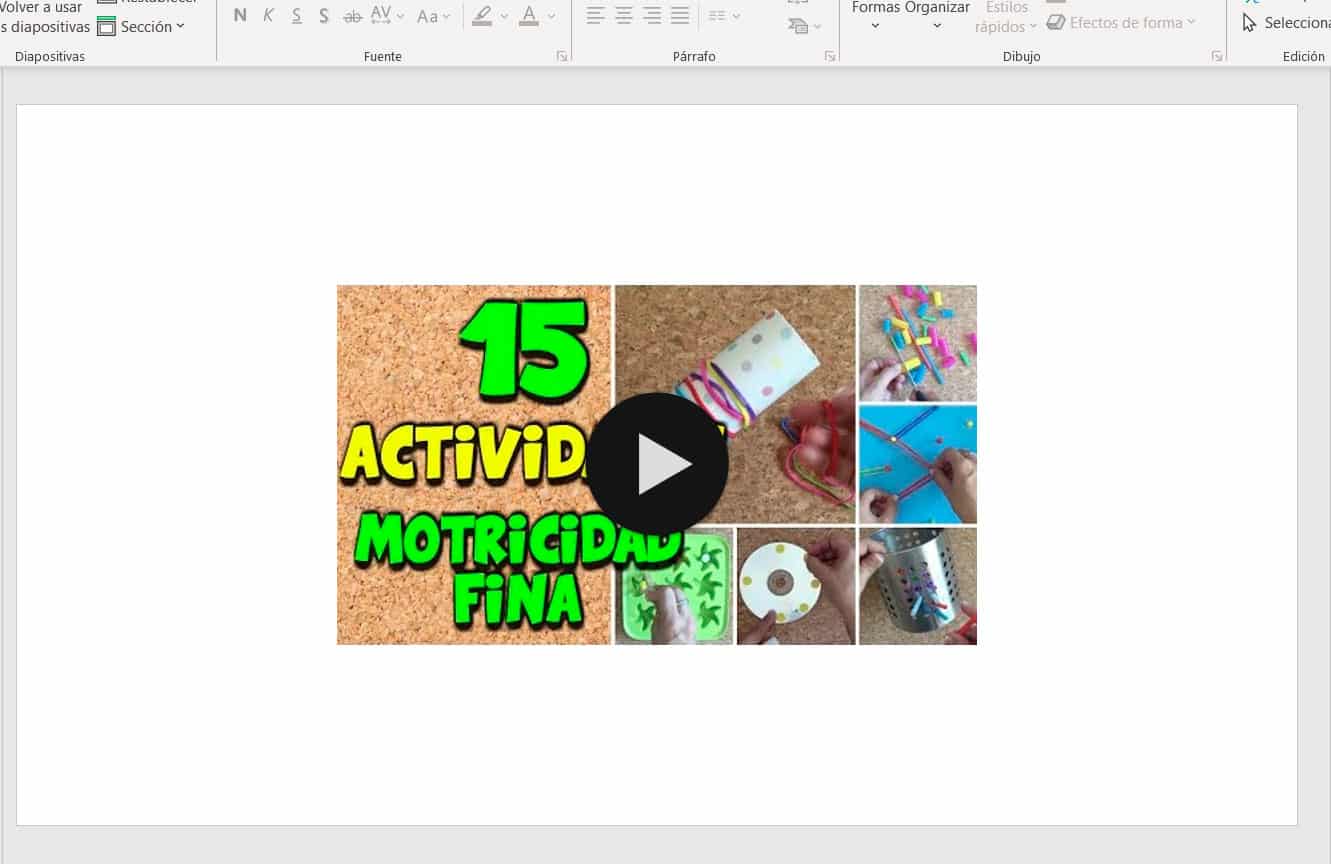The image size is (1331, 864).
Task: Align text to the left
Action: [x=596, y=16]
